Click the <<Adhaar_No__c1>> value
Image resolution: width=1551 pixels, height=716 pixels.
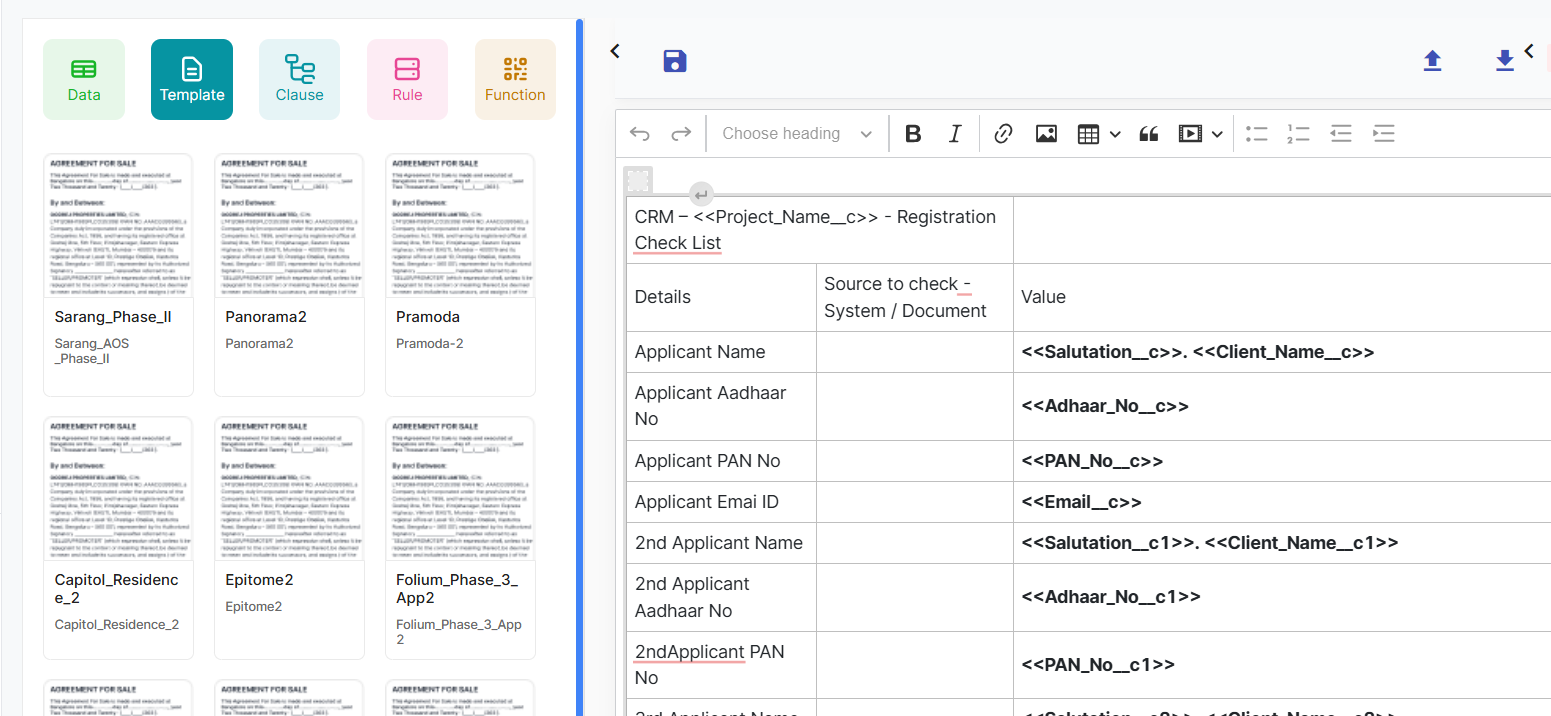[x=1111, y=597]
